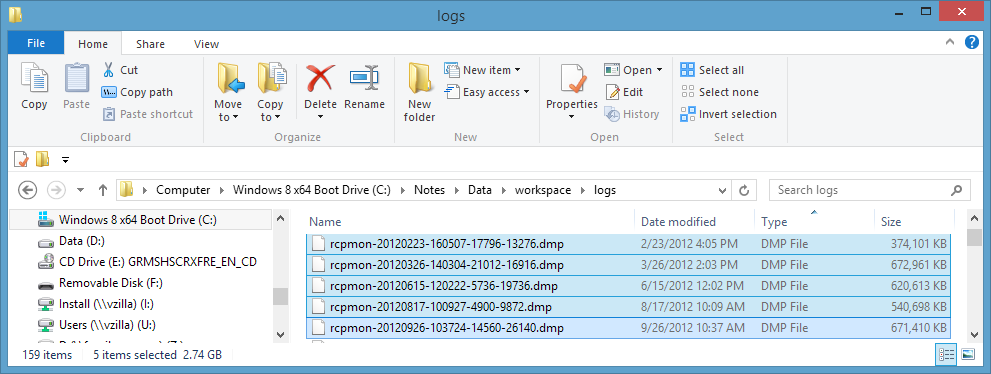Open the Help question mark icon

tap(971, 43)
